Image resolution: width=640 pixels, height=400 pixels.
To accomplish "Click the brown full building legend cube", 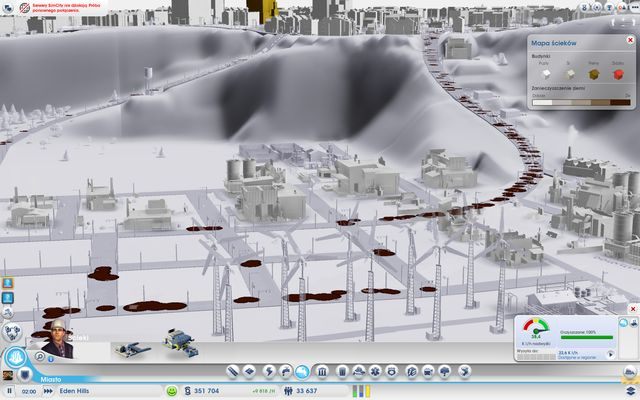I will click(594, 74).
